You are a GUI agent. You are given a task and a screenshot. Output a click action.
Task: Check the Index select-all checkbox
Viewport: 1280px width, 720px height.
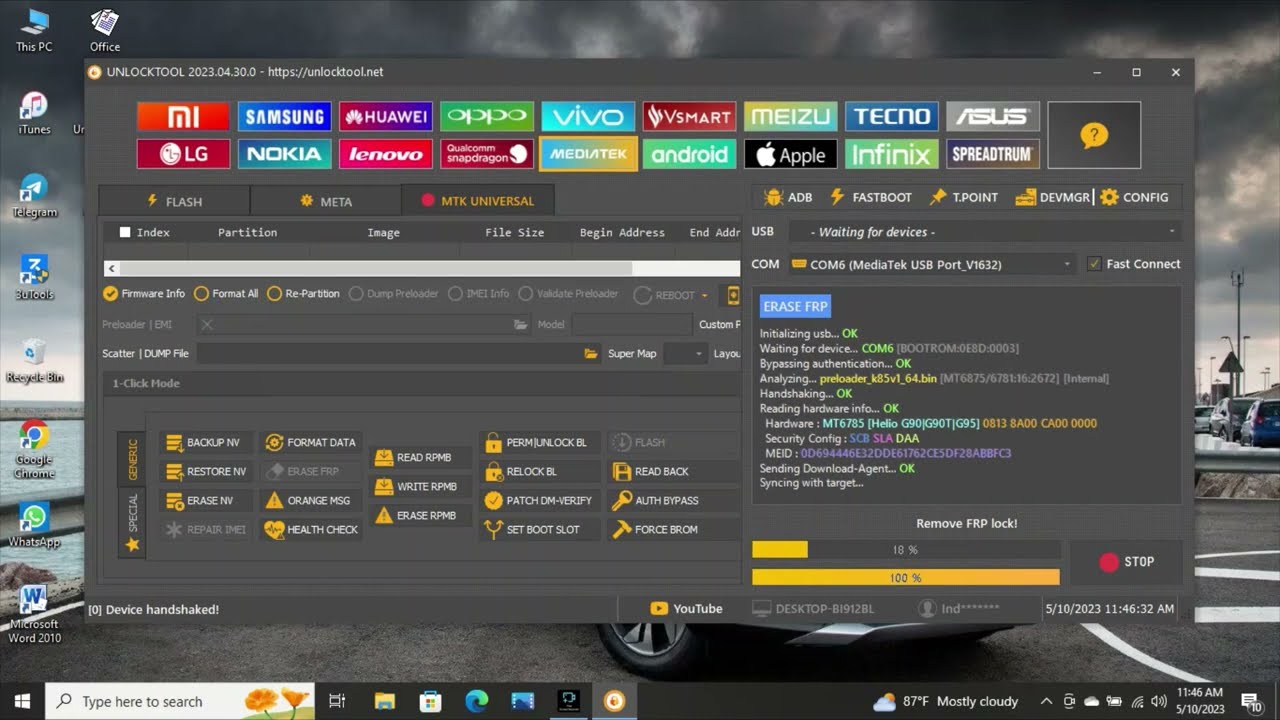125,232
